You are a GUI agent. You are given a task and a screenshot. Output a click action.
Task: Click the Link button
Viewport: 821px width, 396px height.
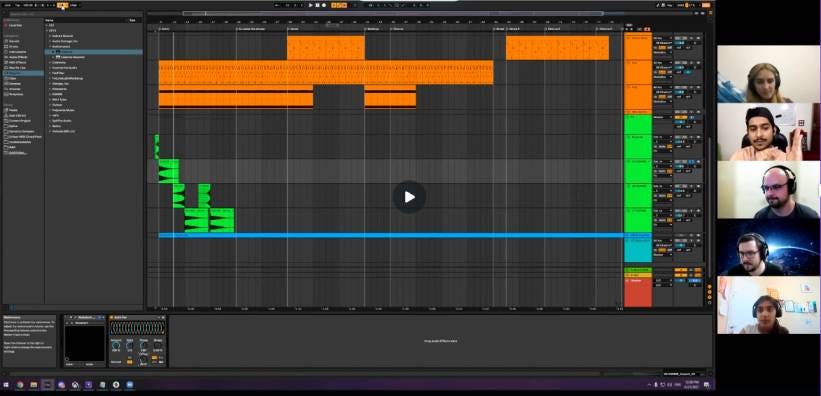tap(7, 5)
